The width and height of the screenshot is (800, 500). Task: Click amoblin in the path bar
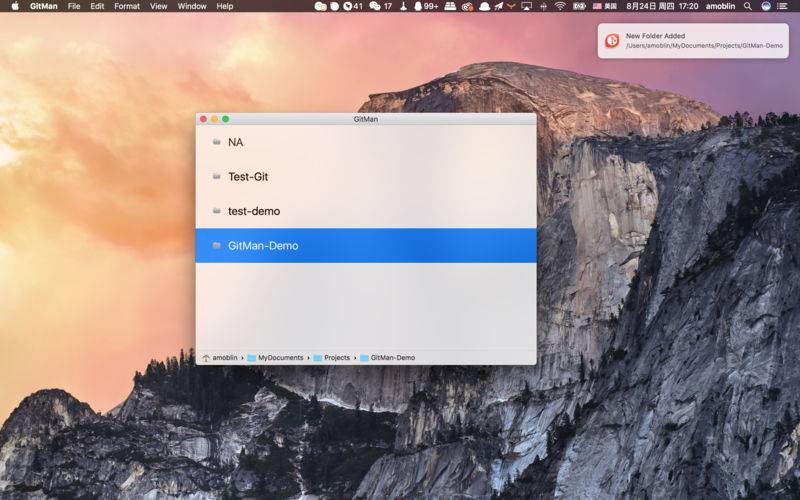(x=225, y=358)
